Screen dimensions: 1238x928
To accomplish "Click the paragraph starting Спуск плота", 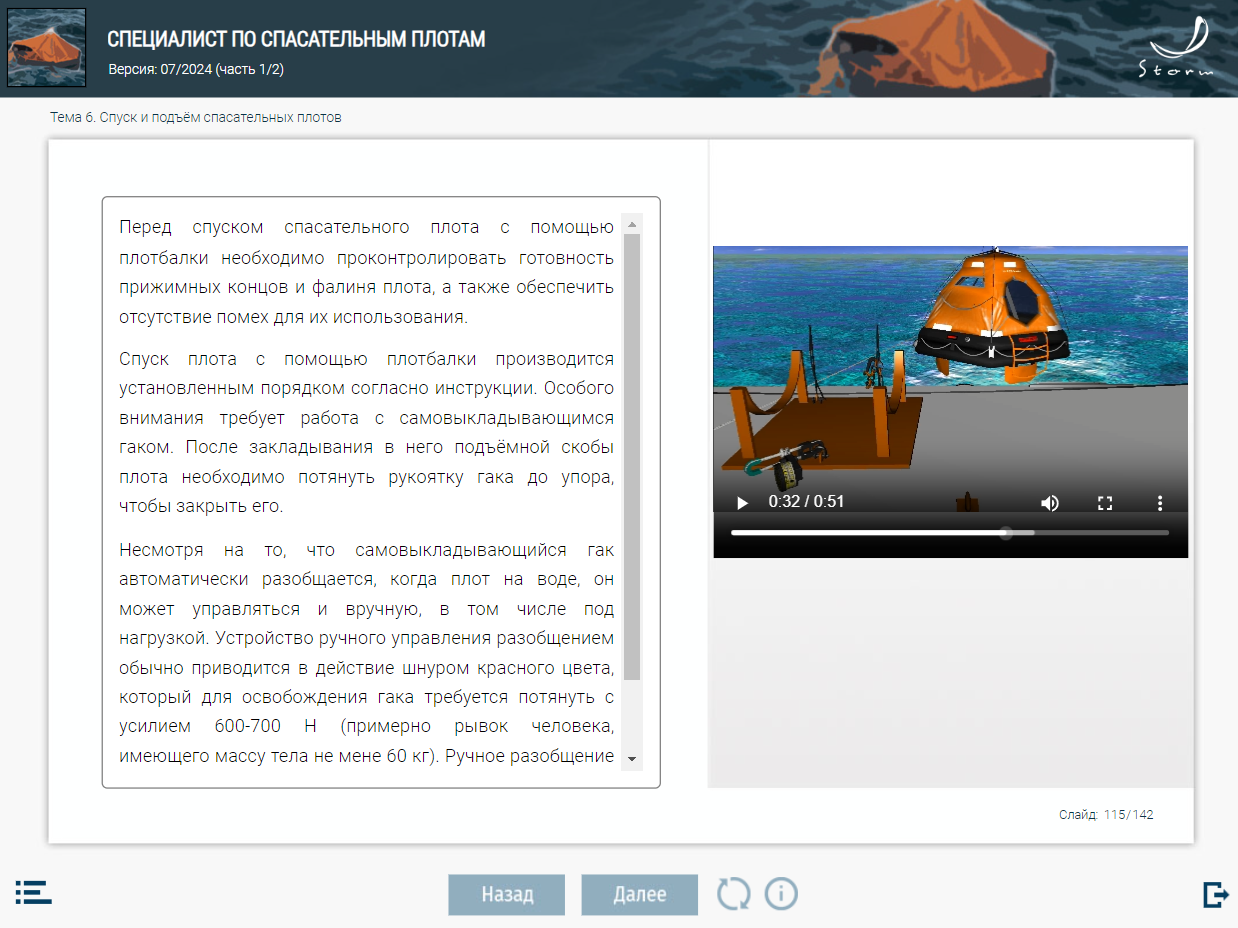I will 366,432.
